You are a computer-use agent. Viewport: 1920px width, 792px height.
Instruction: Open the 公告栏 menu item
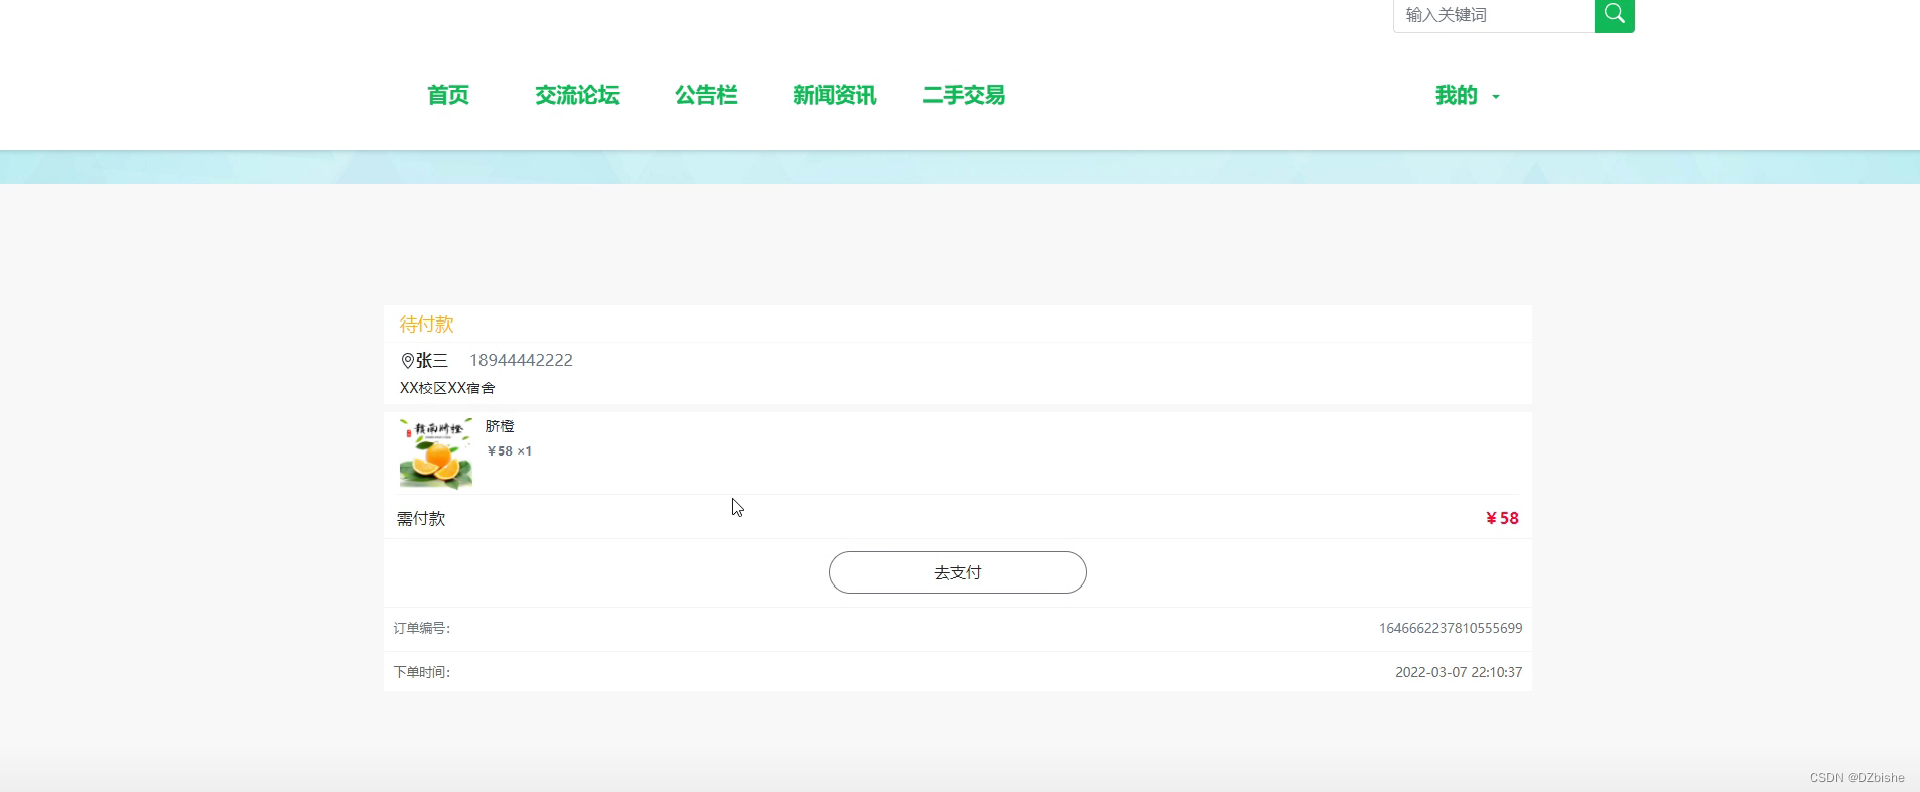[706, 95]
